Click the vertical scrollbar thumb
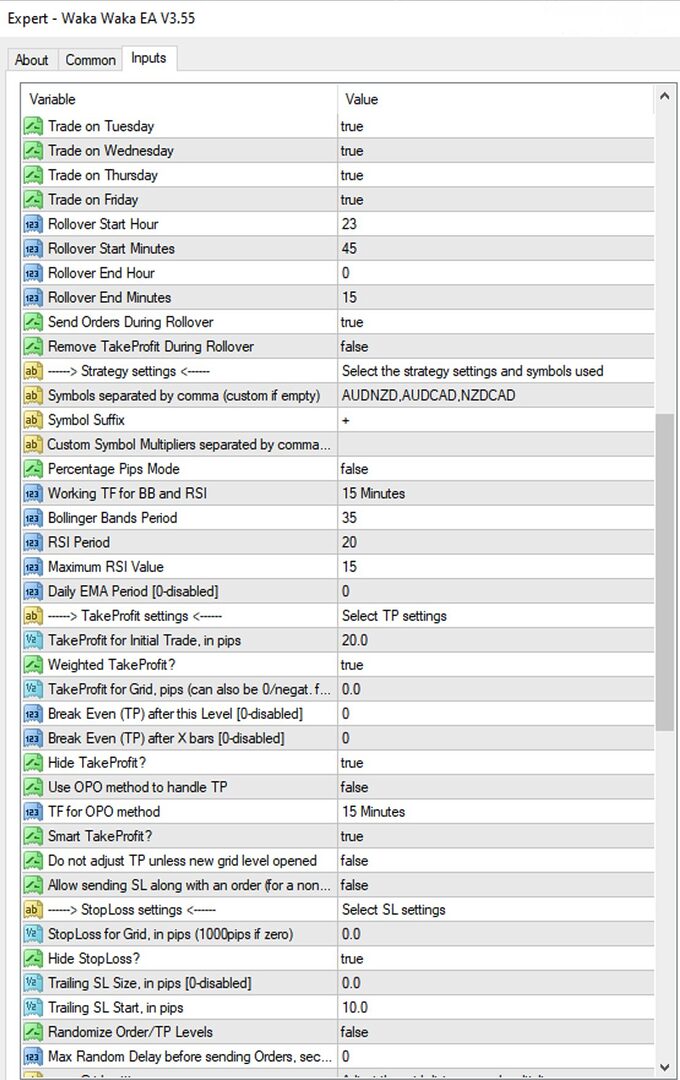 [664, 572]
